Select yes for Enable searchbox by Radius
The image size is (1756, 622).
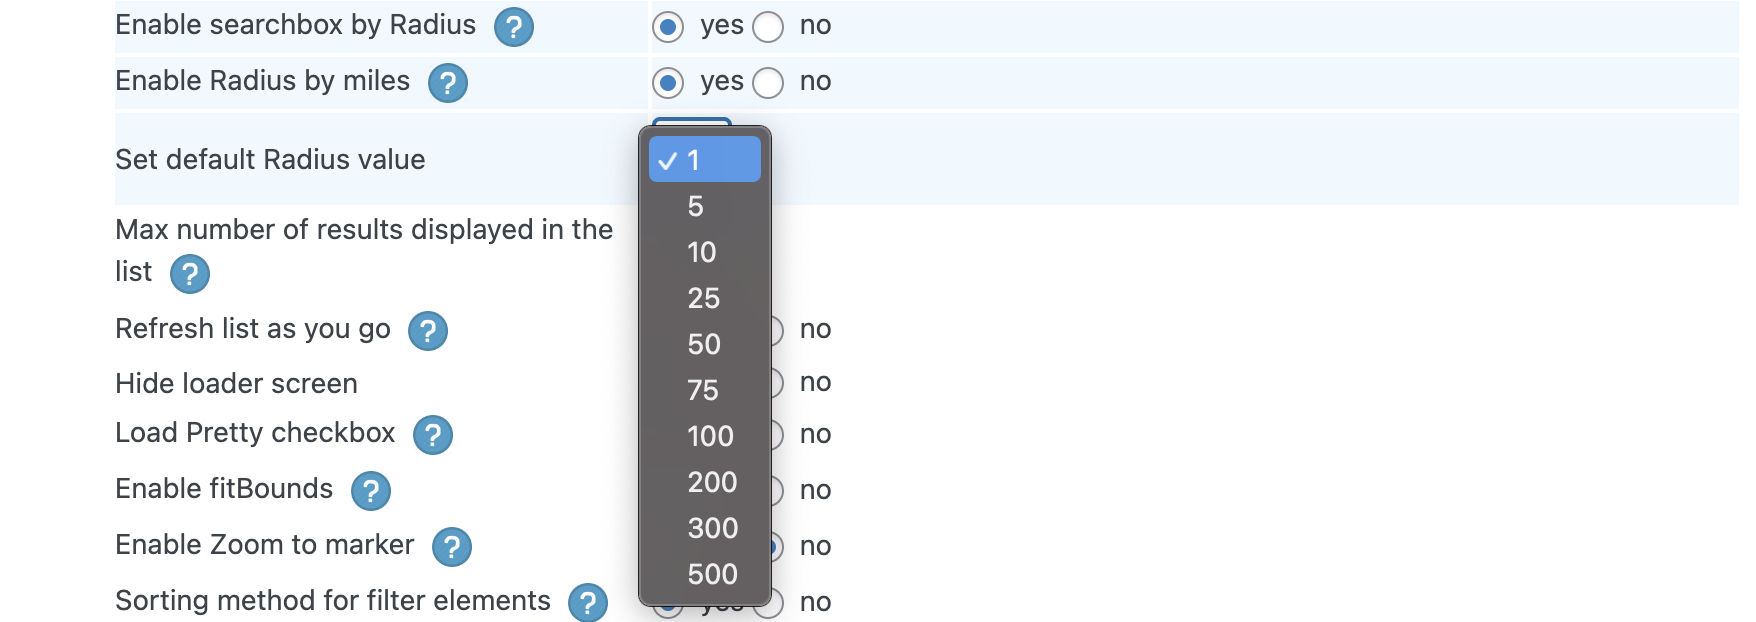pyautogui.click(x=668, y=27)
